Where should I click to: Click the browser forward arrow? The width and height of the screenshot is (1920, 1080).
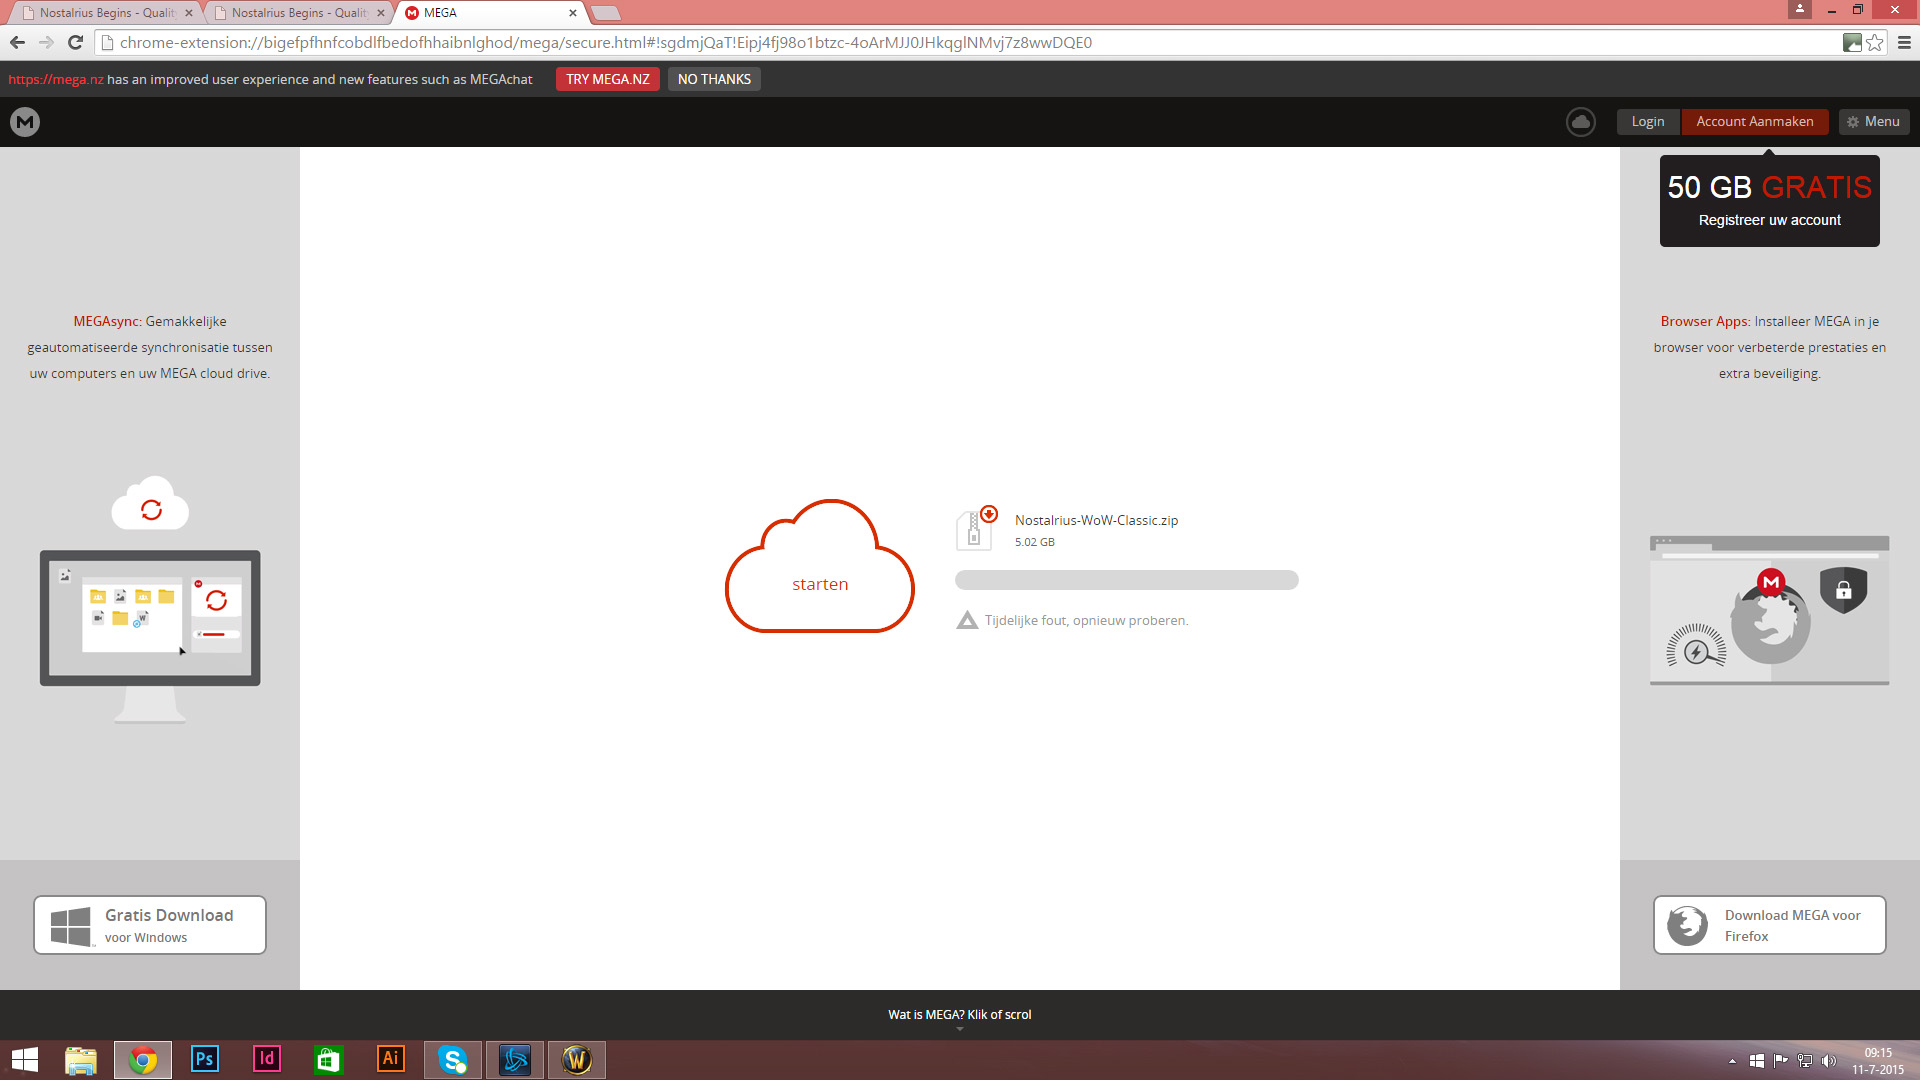click(46, 42)
